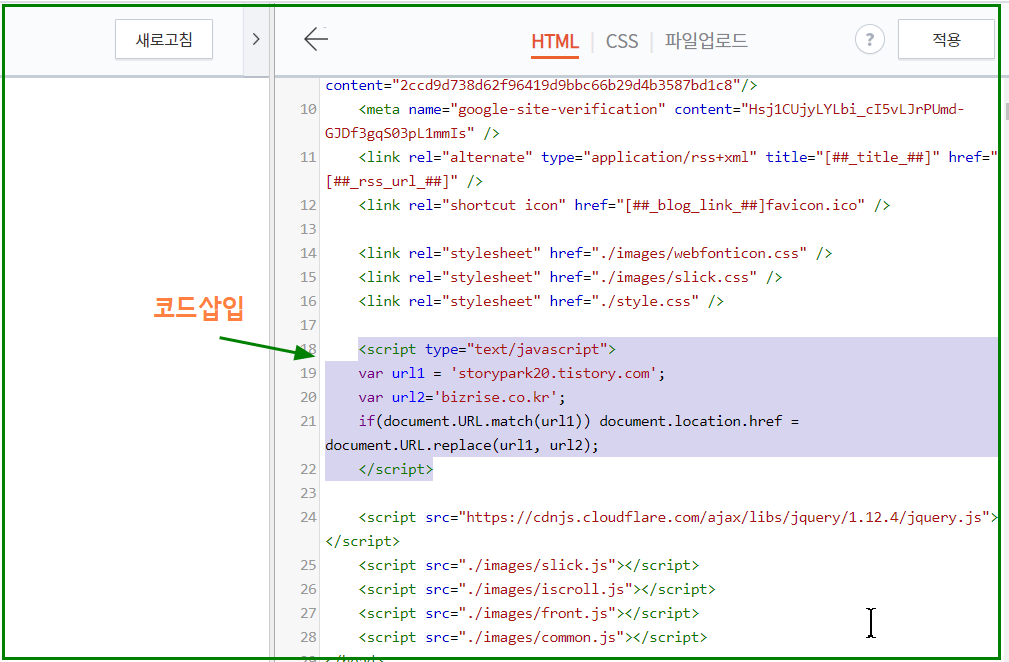Click the ./images/iscroll.js script line
The image size is (1009, 662).
point(537,589)
